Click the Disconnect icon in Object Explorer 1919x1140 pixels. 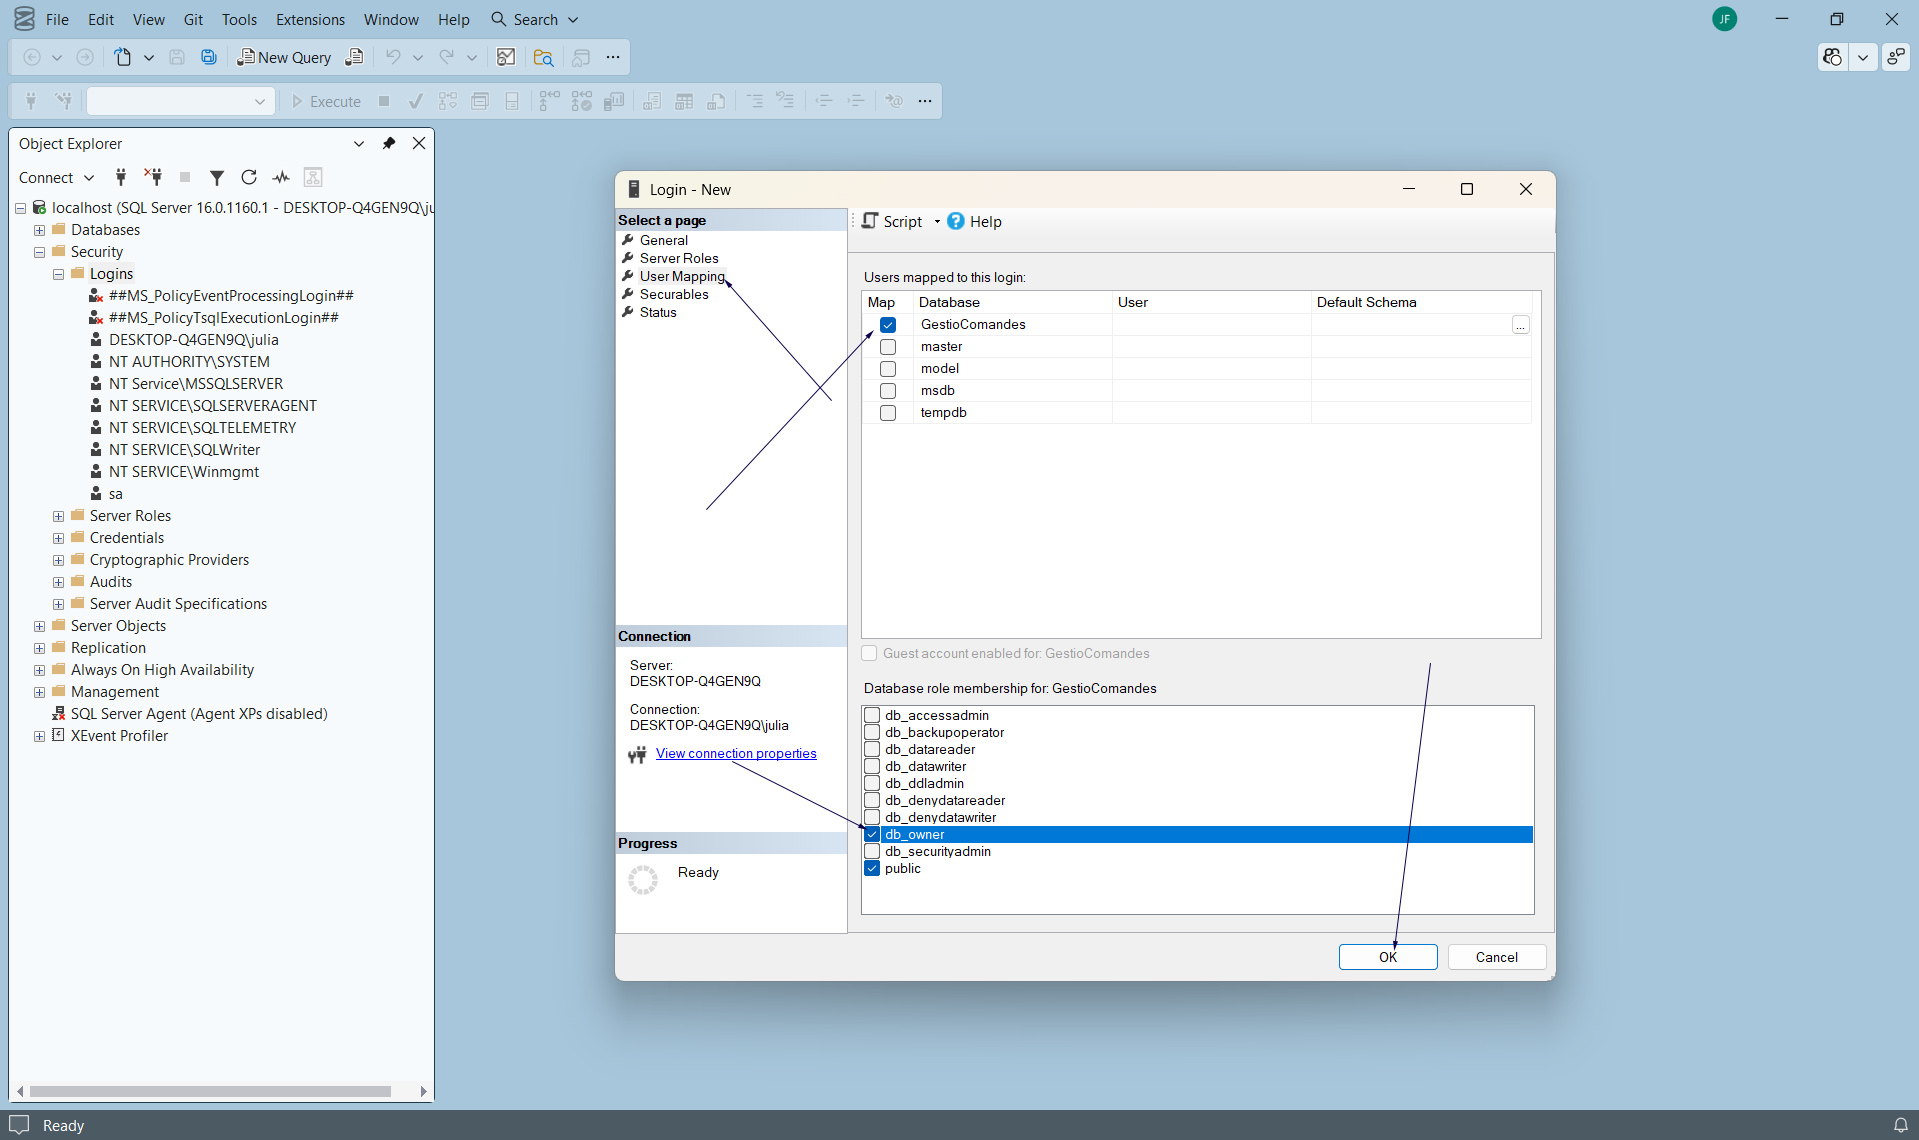point(153,178)
